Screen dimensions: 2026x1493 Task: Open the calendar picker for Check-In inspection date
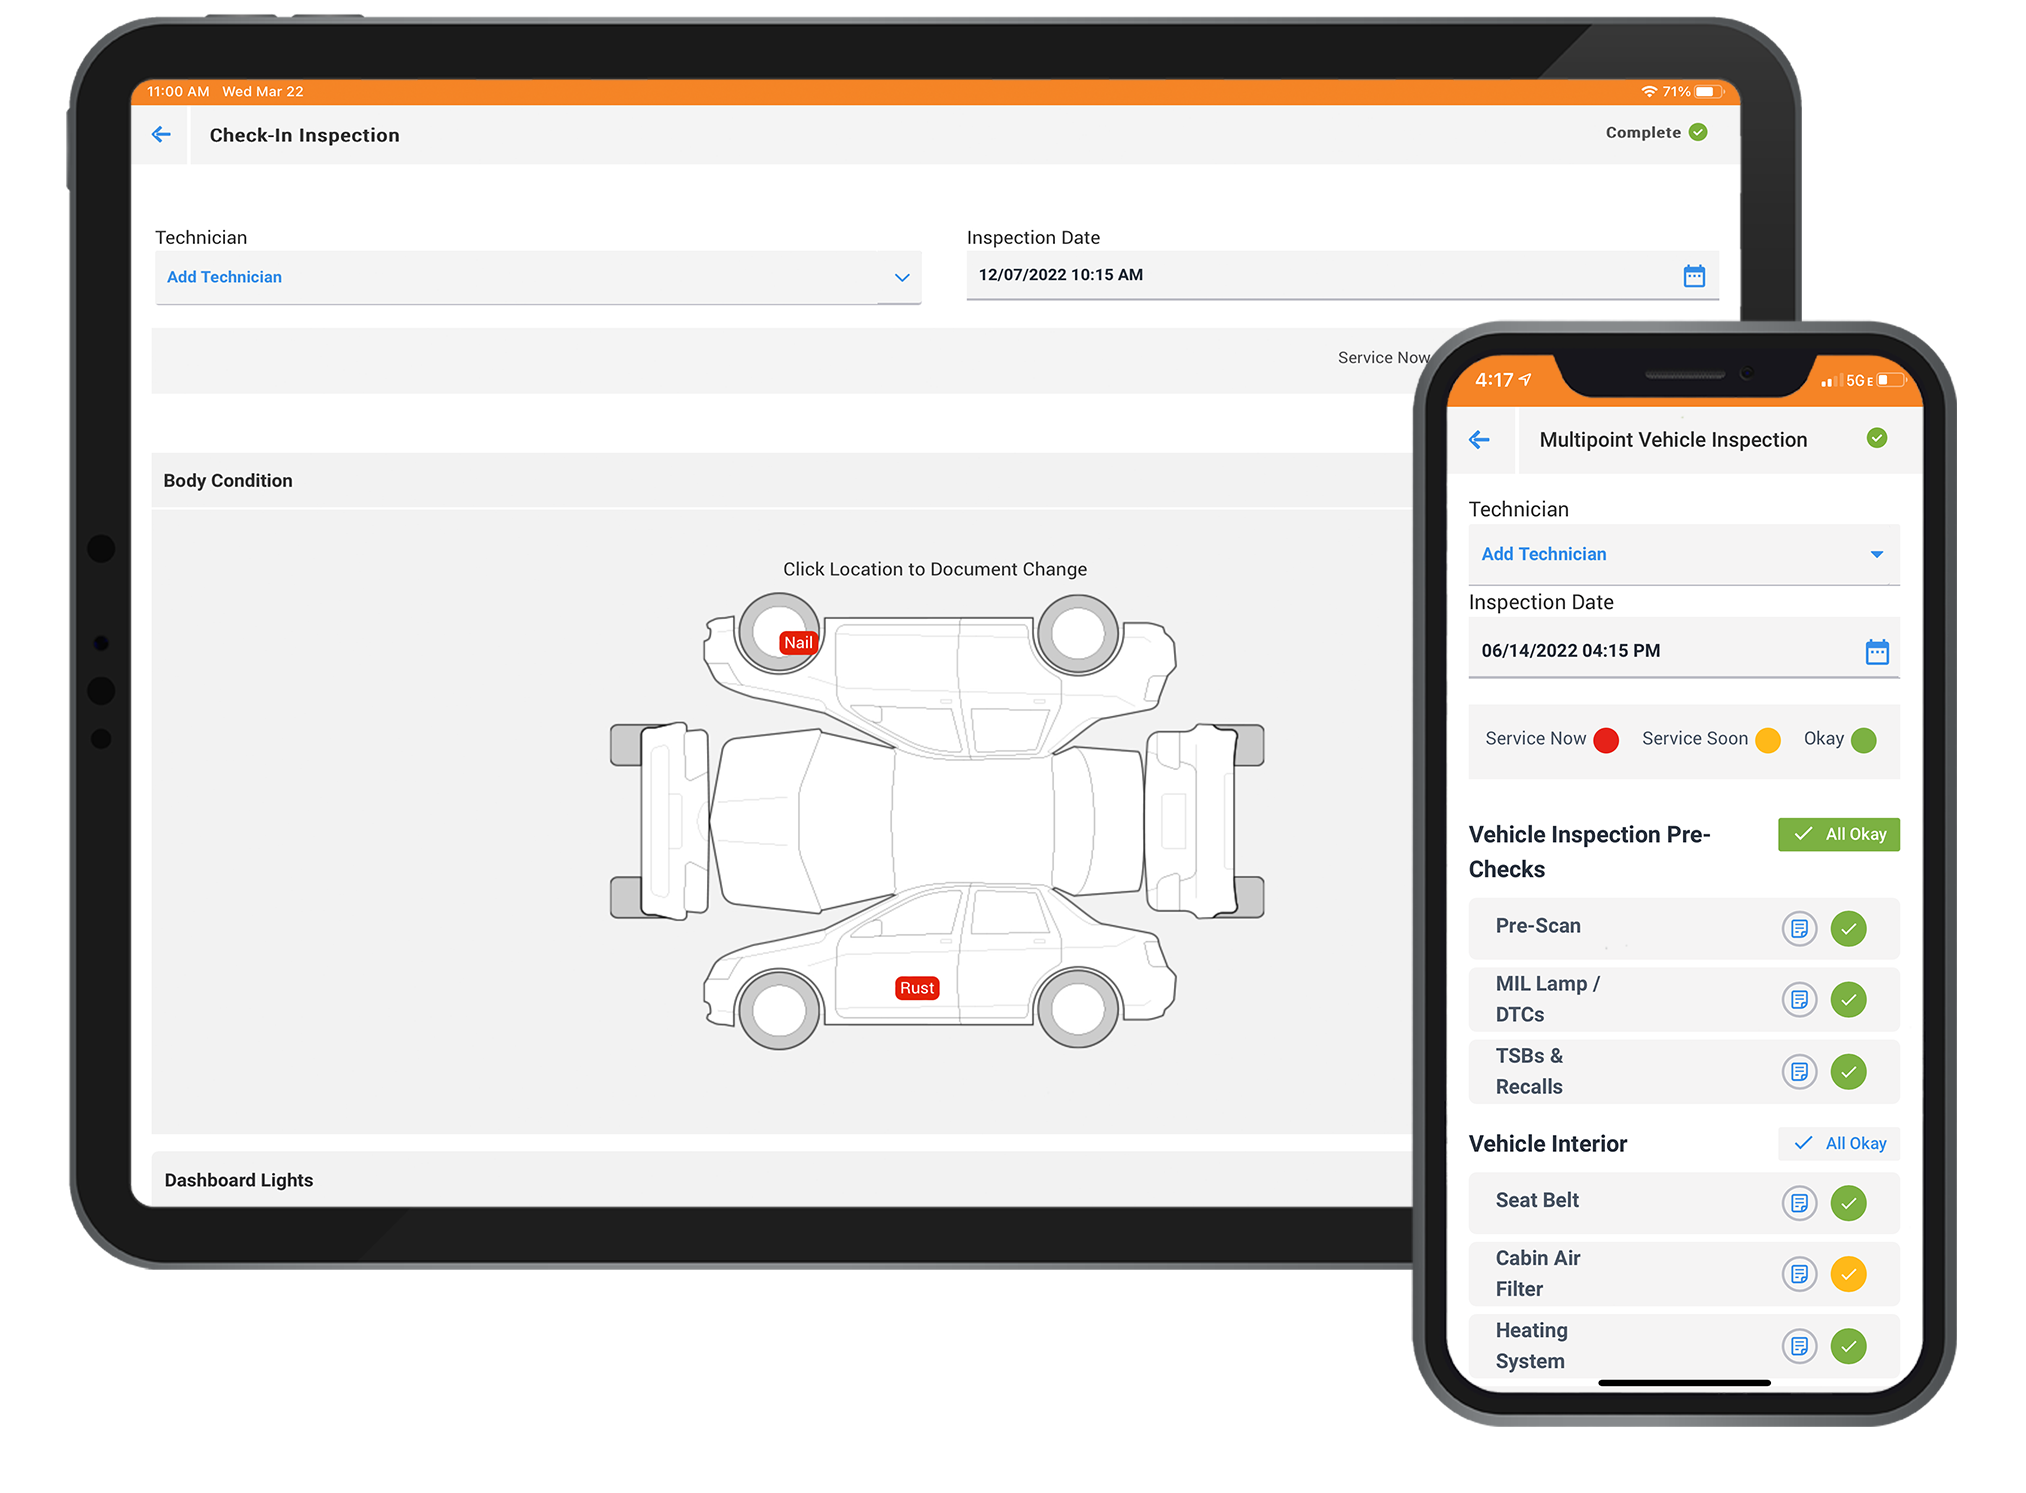(1694, 276)
